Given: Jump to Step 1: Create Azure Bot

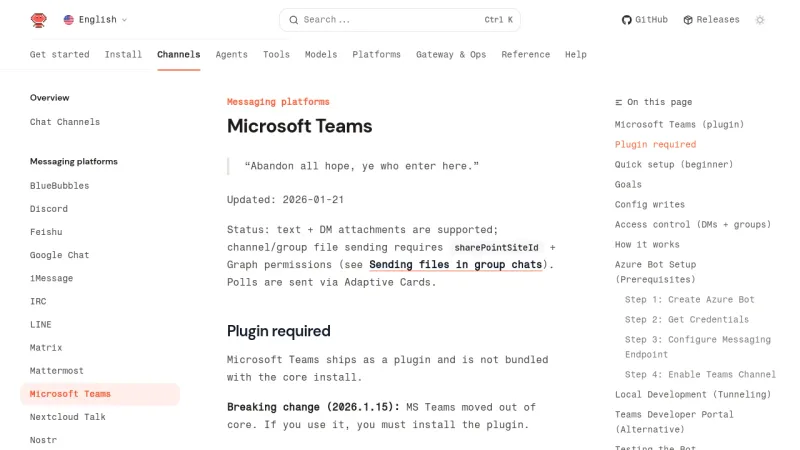Looking at the screenshot, I should pyautogui.click(x=689, y=299).
